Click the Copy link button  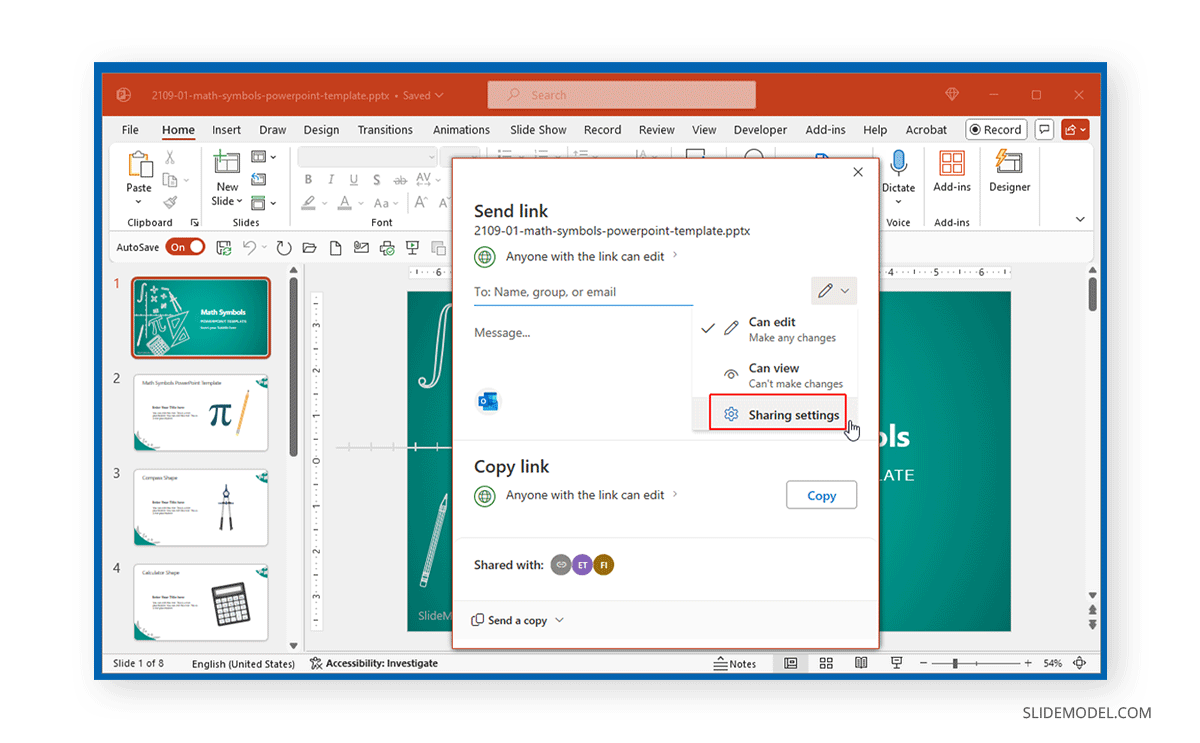pos(821,495)
